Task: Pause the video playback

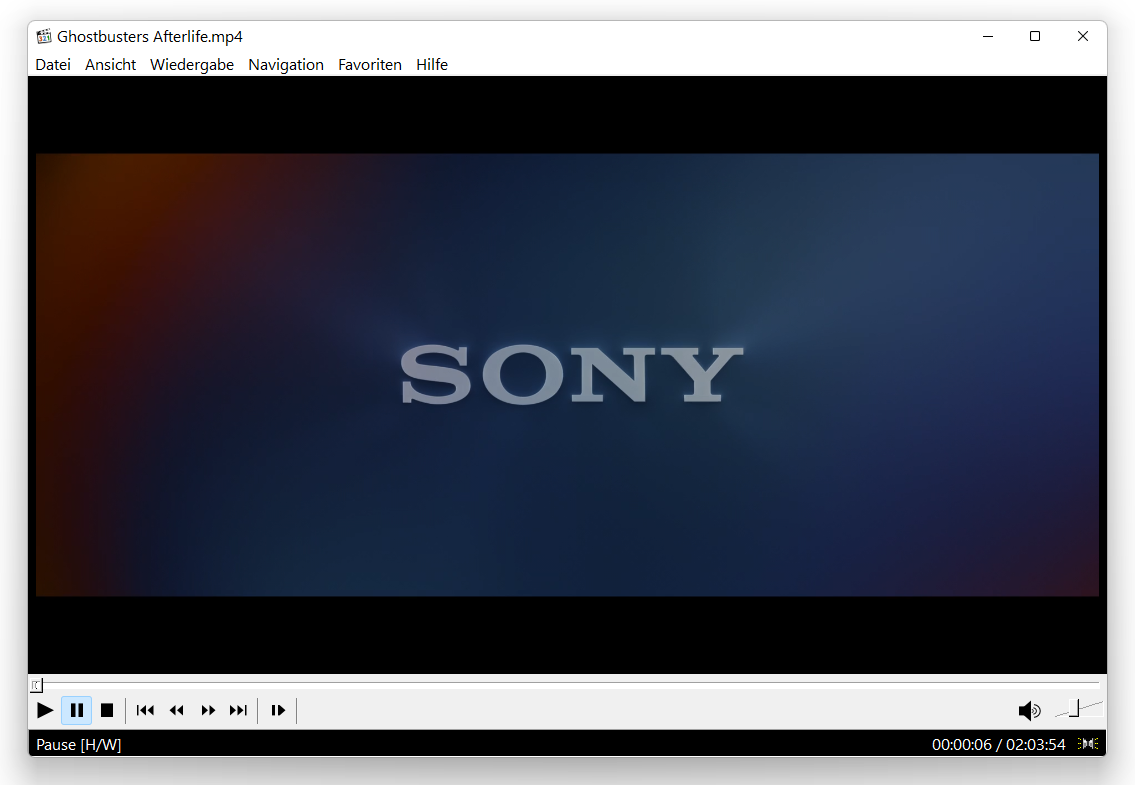Action: [77, 710]
